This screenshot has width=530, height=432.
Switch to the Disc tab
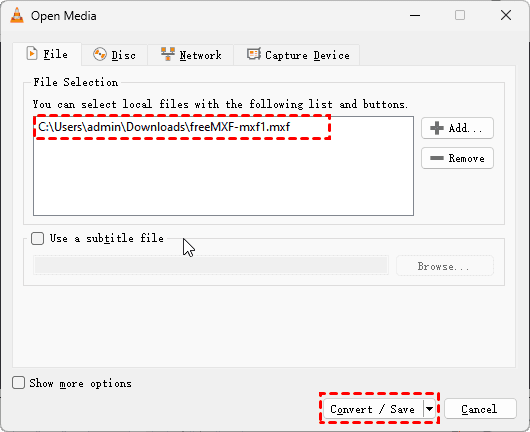pyautogui.click(x=114, y=55)
